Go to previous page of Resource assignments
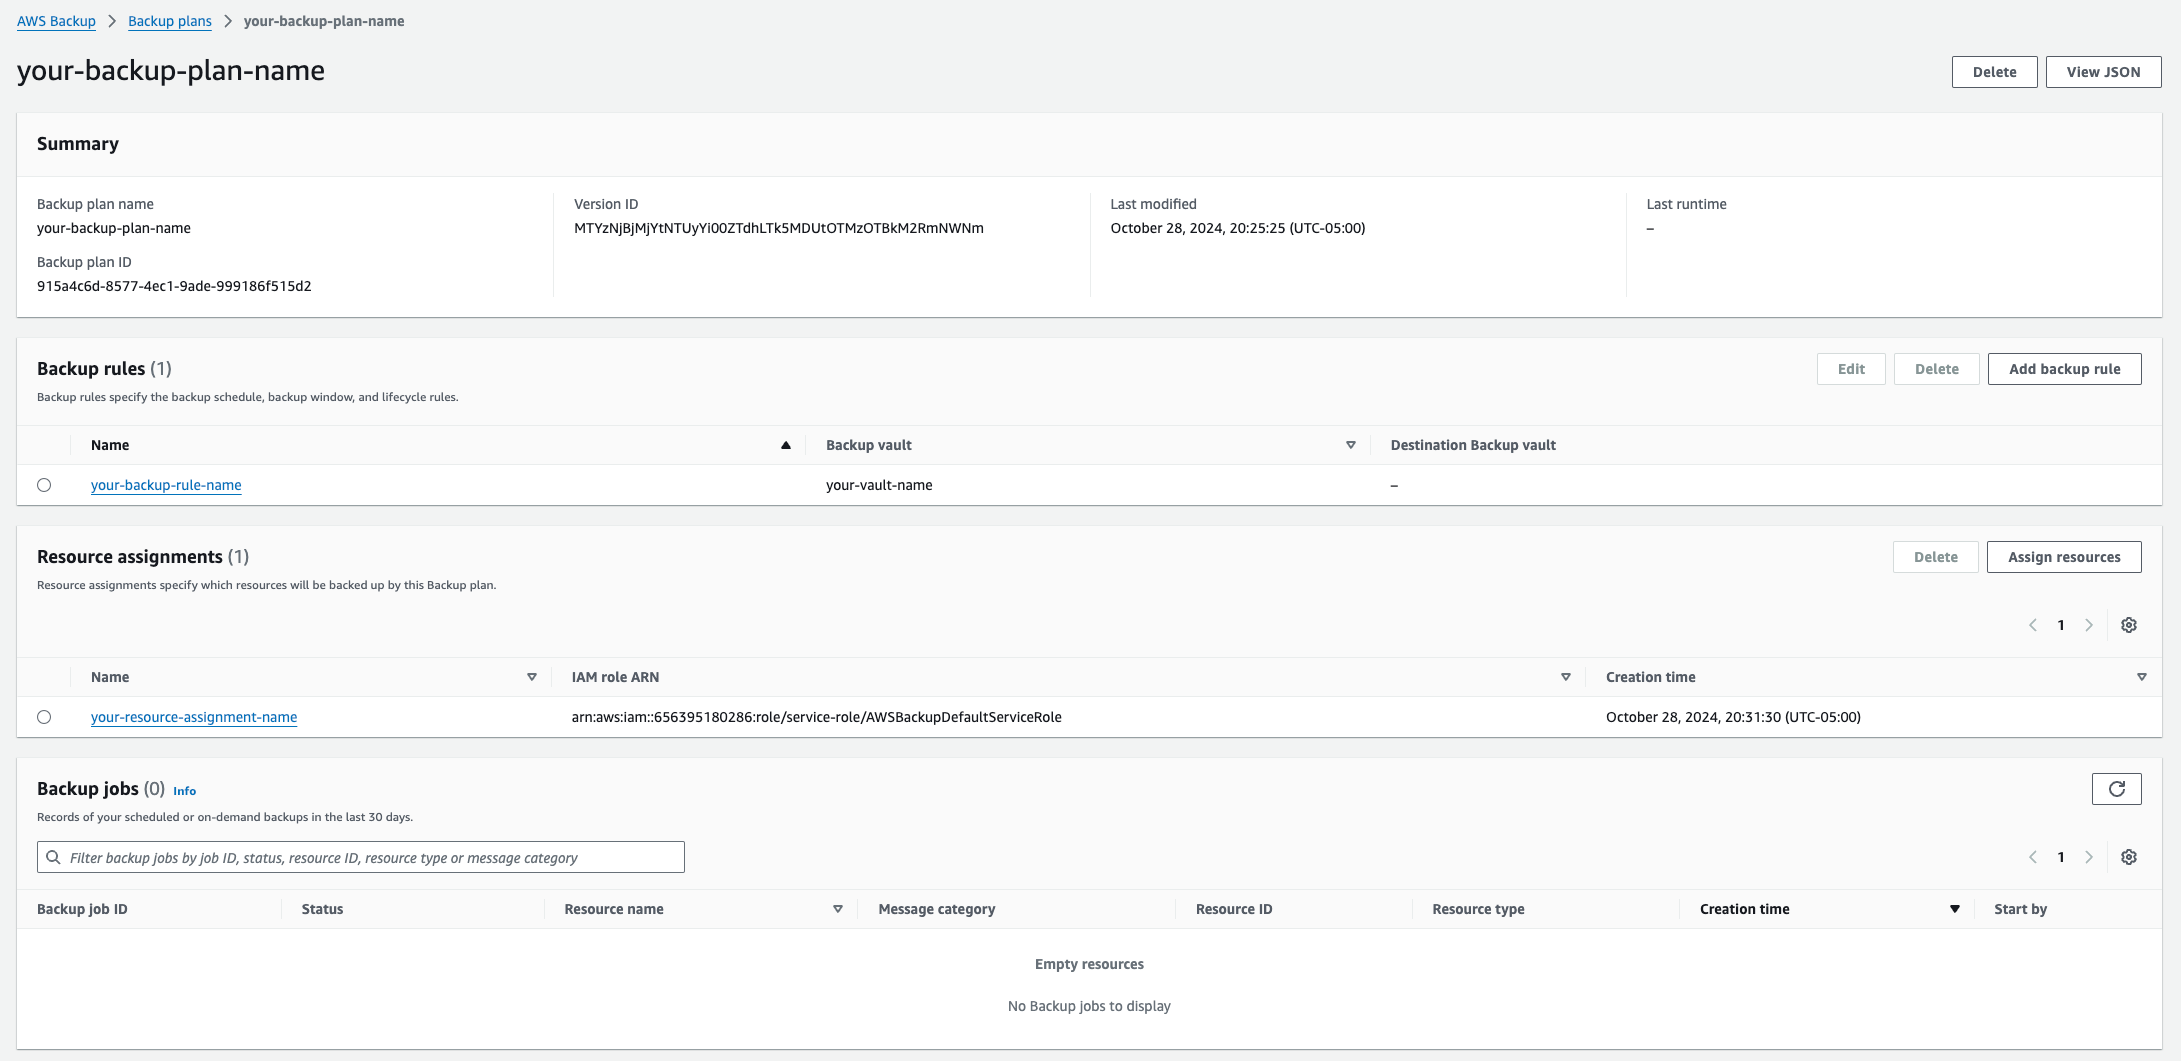 [x=2033, y=625]
